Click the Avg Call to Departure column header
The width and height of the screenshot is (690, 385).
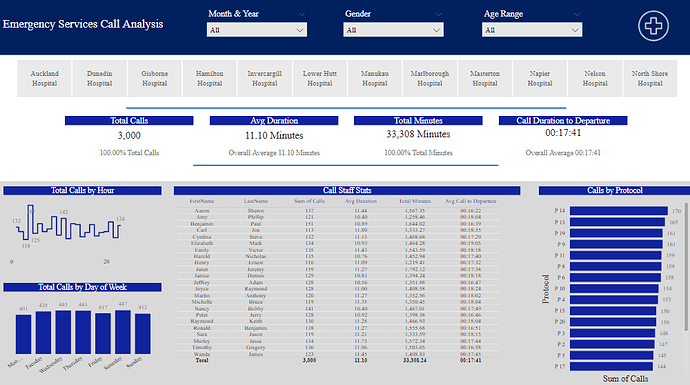pyautogui.click(x=470, y=201)
